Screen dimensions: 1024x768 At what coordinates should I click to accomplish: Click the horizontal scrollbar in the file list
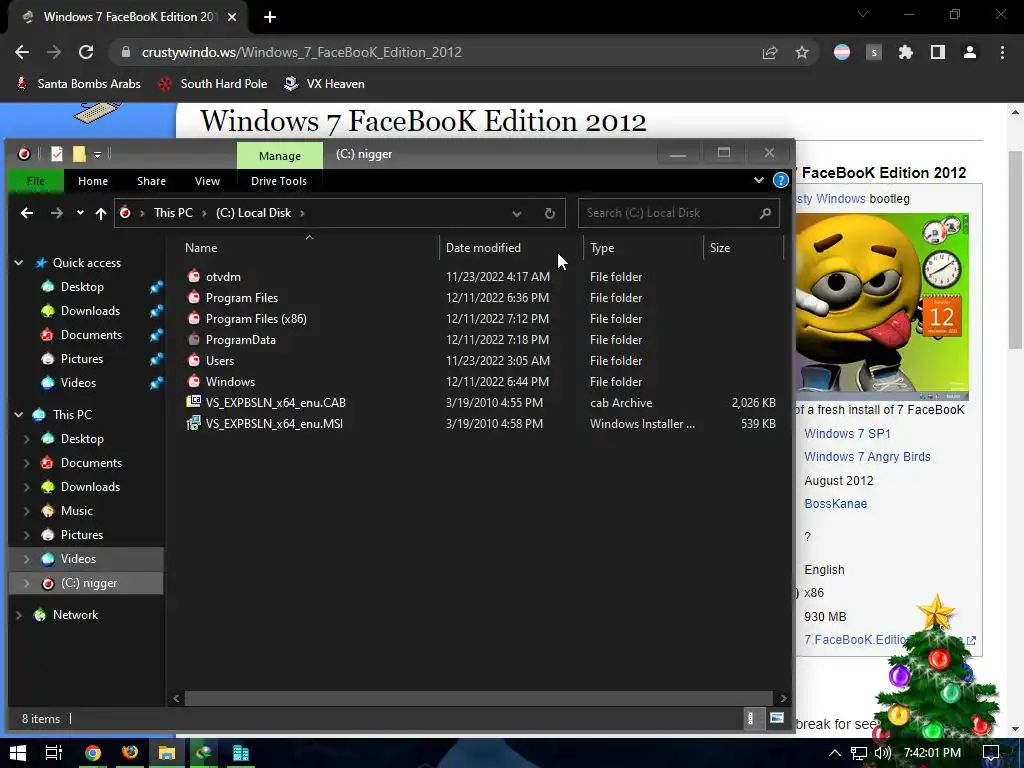(479, 698)
